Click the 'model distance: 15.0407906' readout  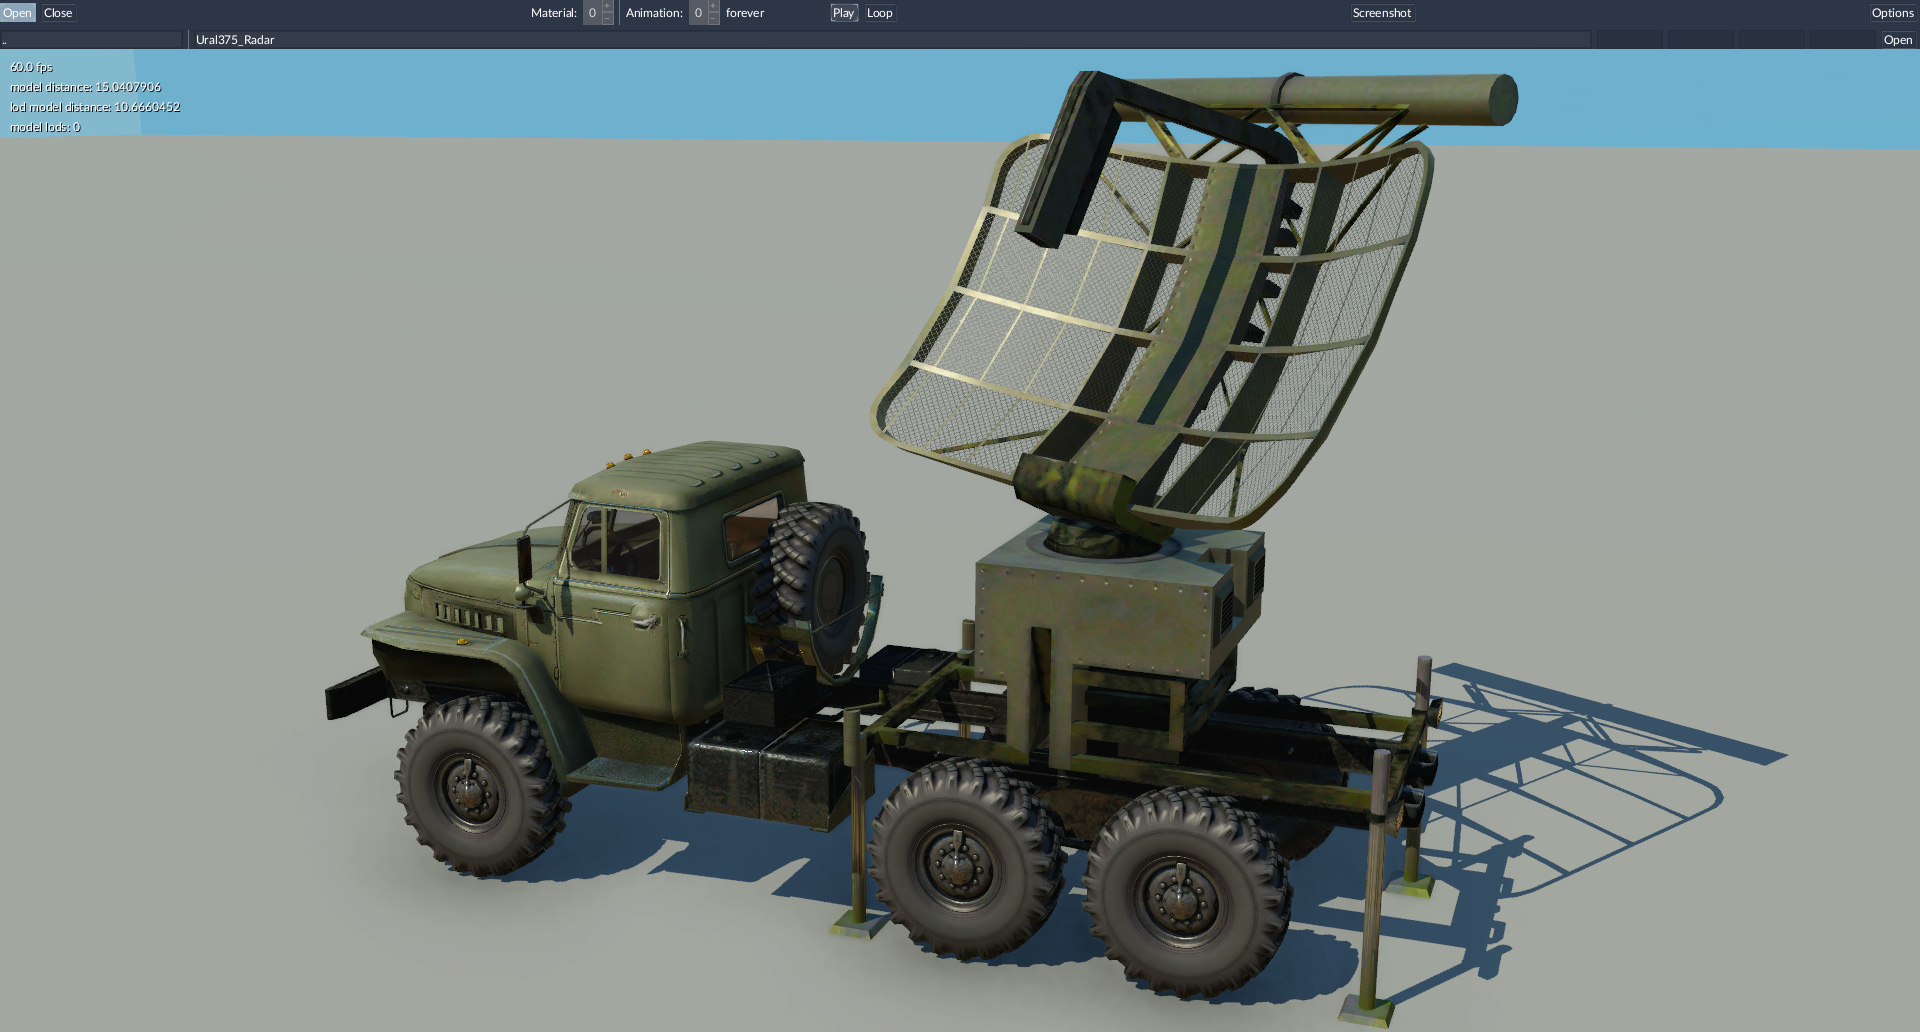point(85,87)
